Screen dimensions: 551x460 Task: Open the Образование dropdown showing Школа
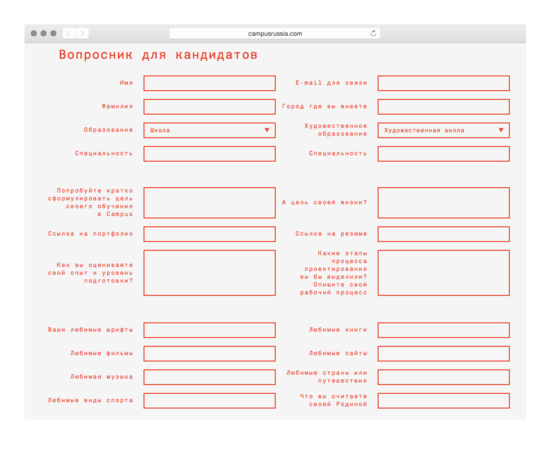(209, 130)
